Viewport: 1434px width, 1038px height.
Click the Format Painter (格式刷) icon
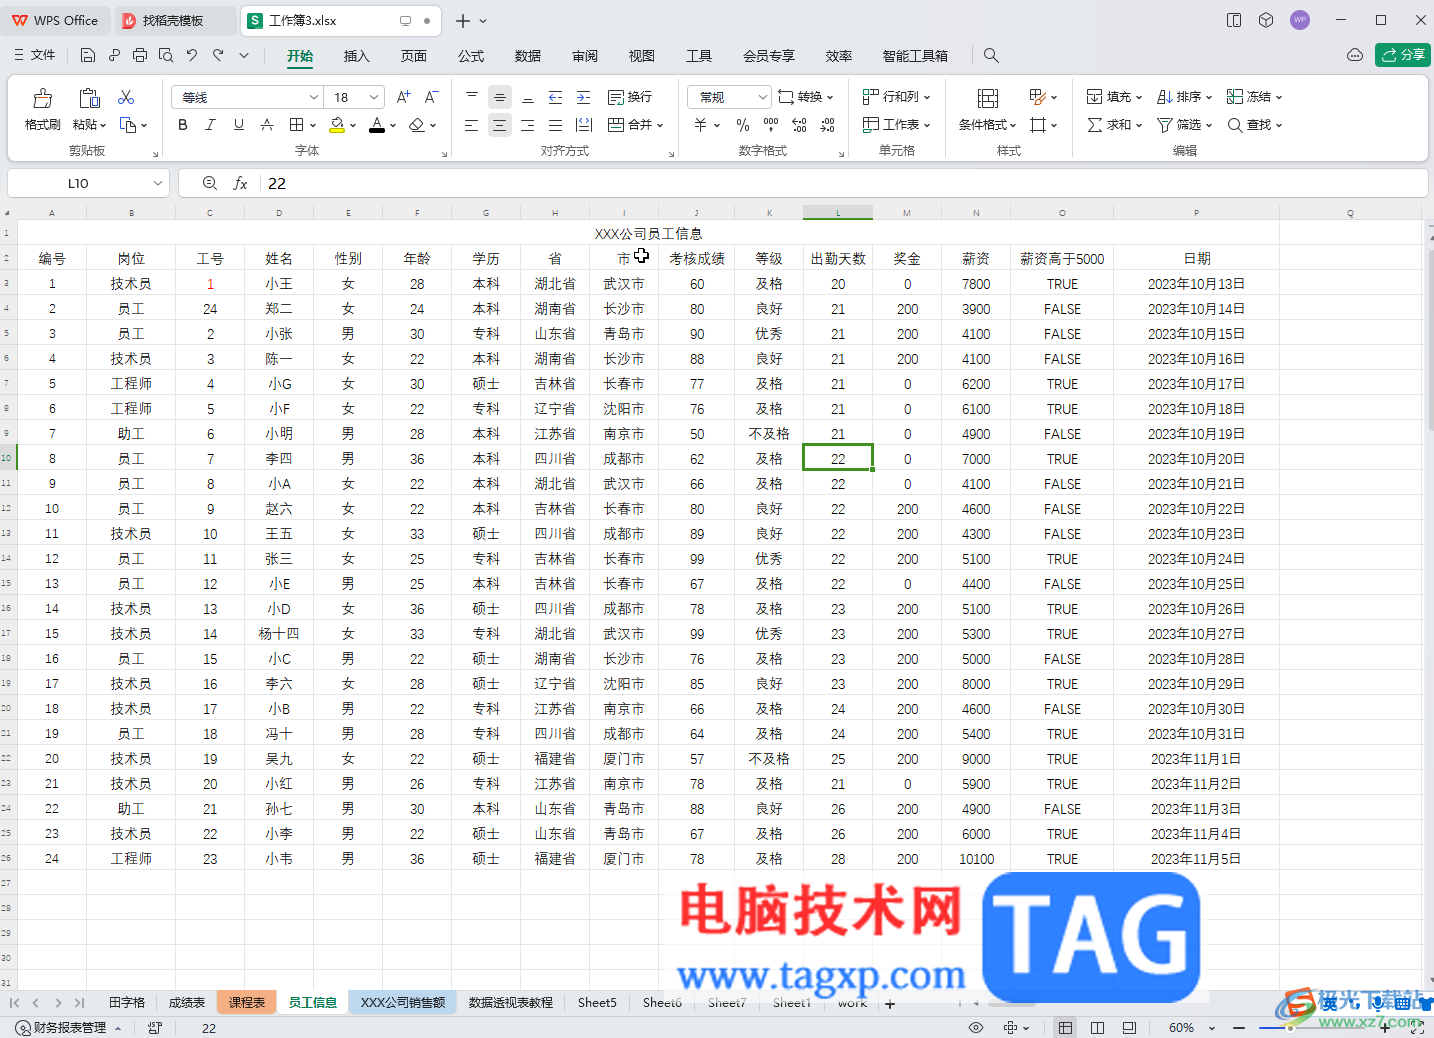[x=42, y=98]
